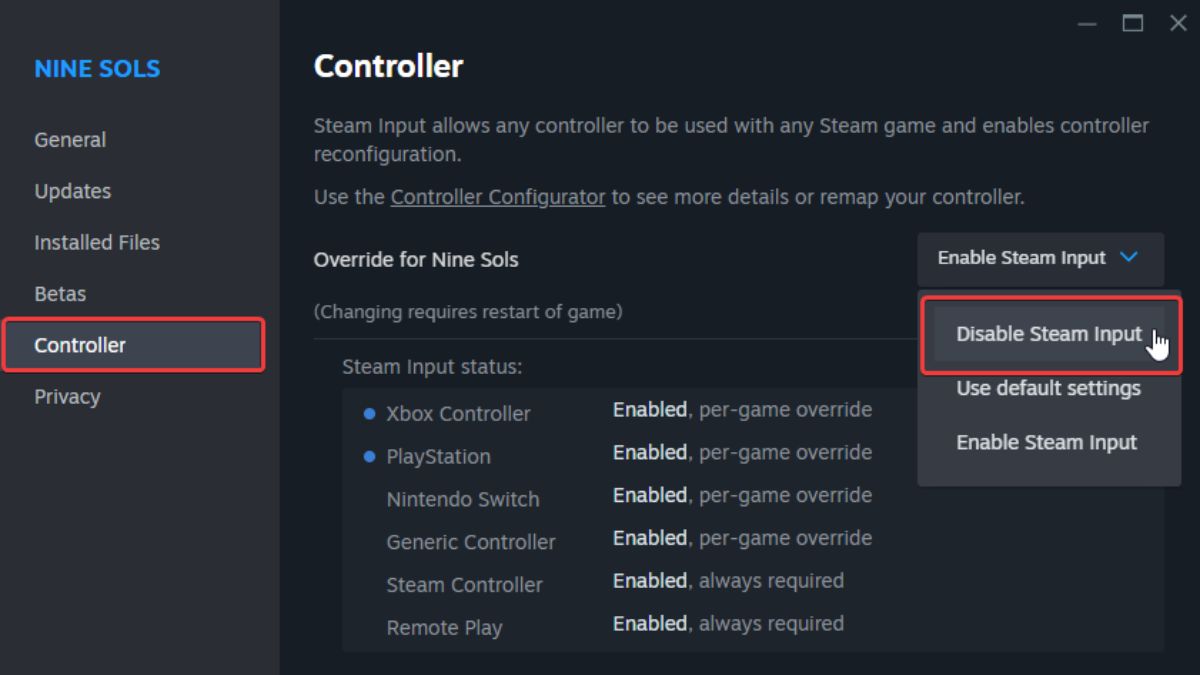
Task: Select Disable Steam Input from the menu
Action: [x=1048, y=333]
